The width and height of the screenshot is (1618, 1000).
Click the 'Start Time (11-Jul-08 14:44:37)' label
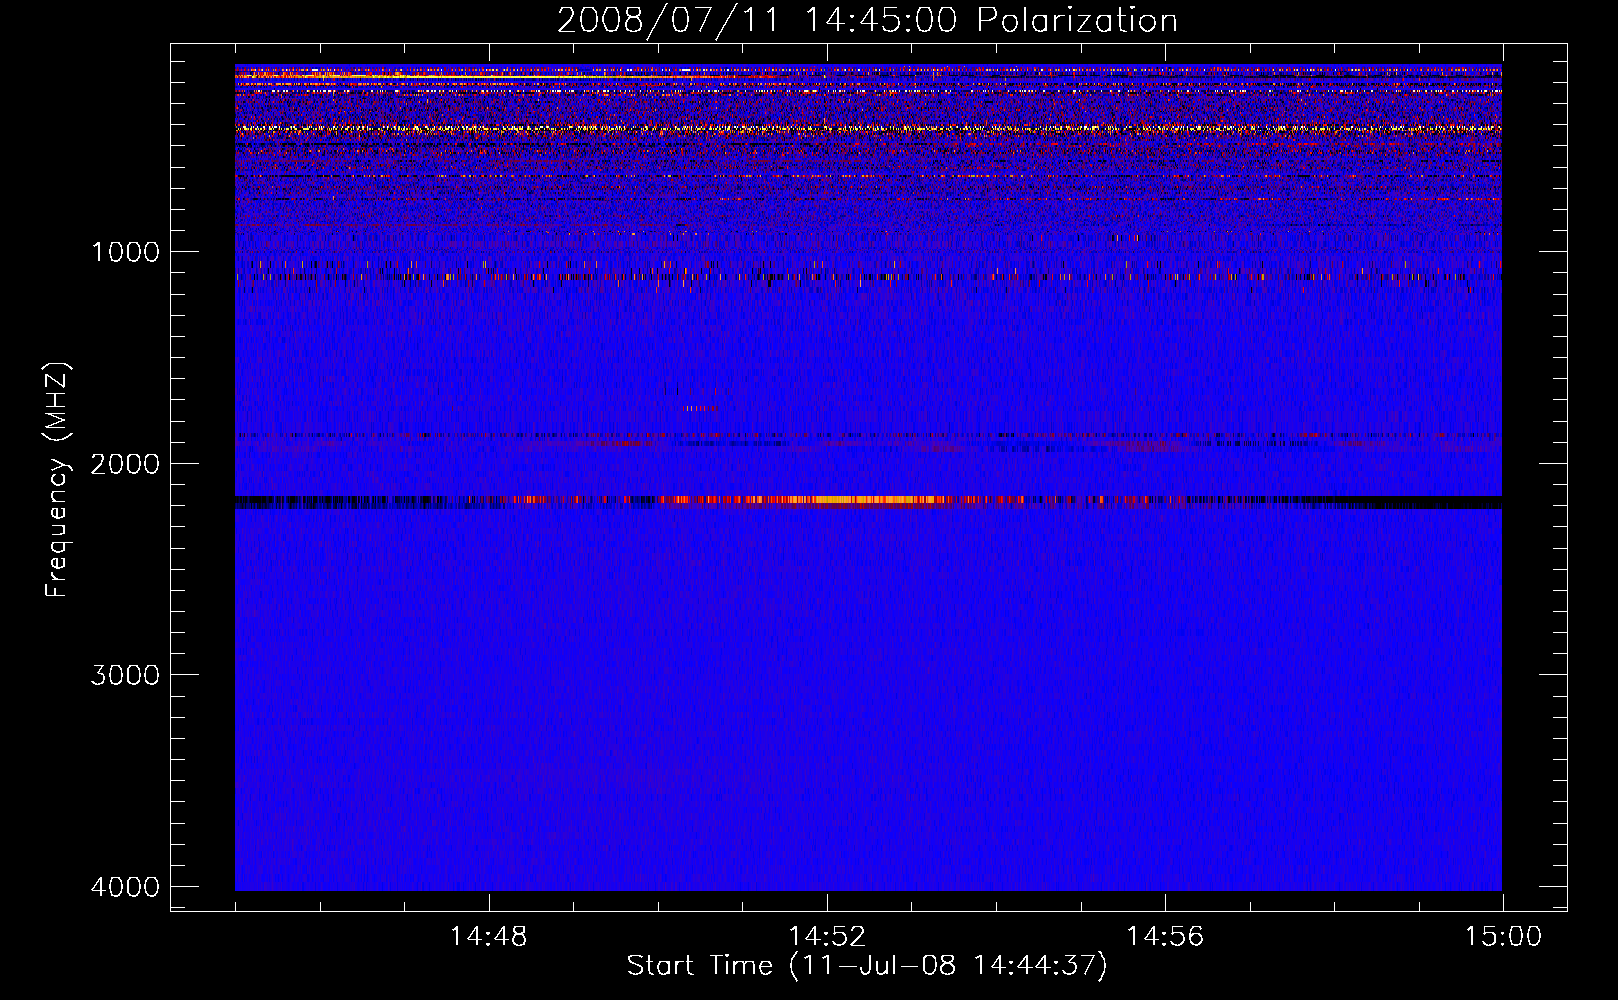tap(867, 966)
